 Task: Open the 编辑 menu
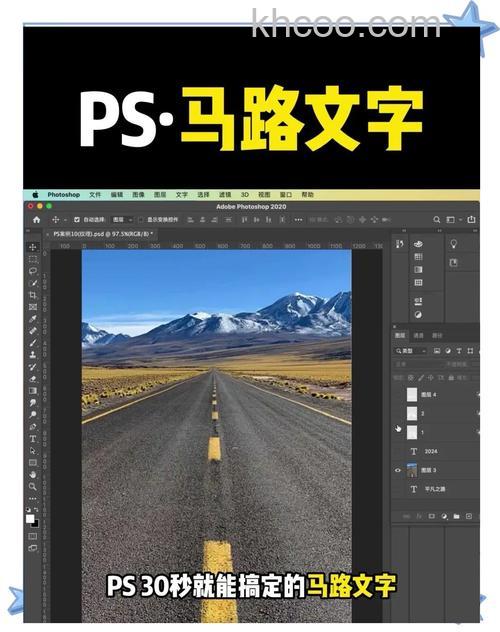coord(117,195)
